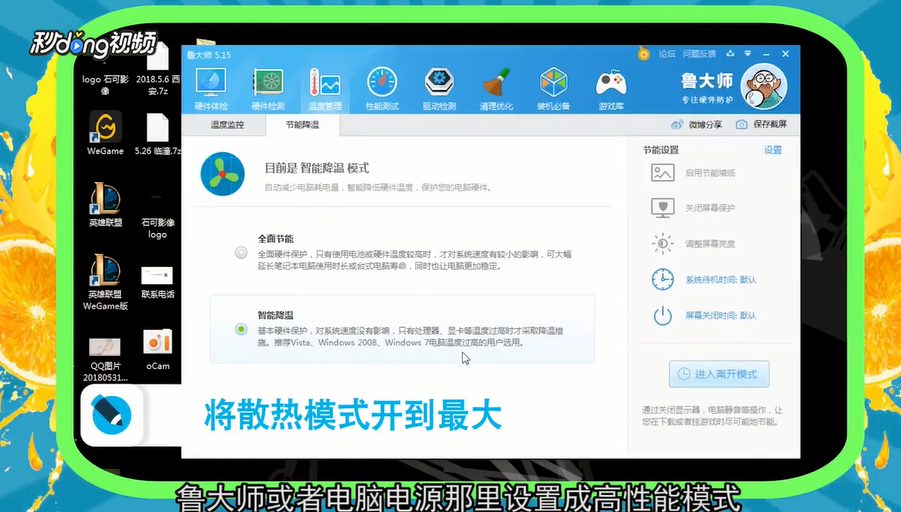Click 启用节能墙纸 picture icon
The width and height of the screenshot is (901, 512).
(x=663, y=172)
